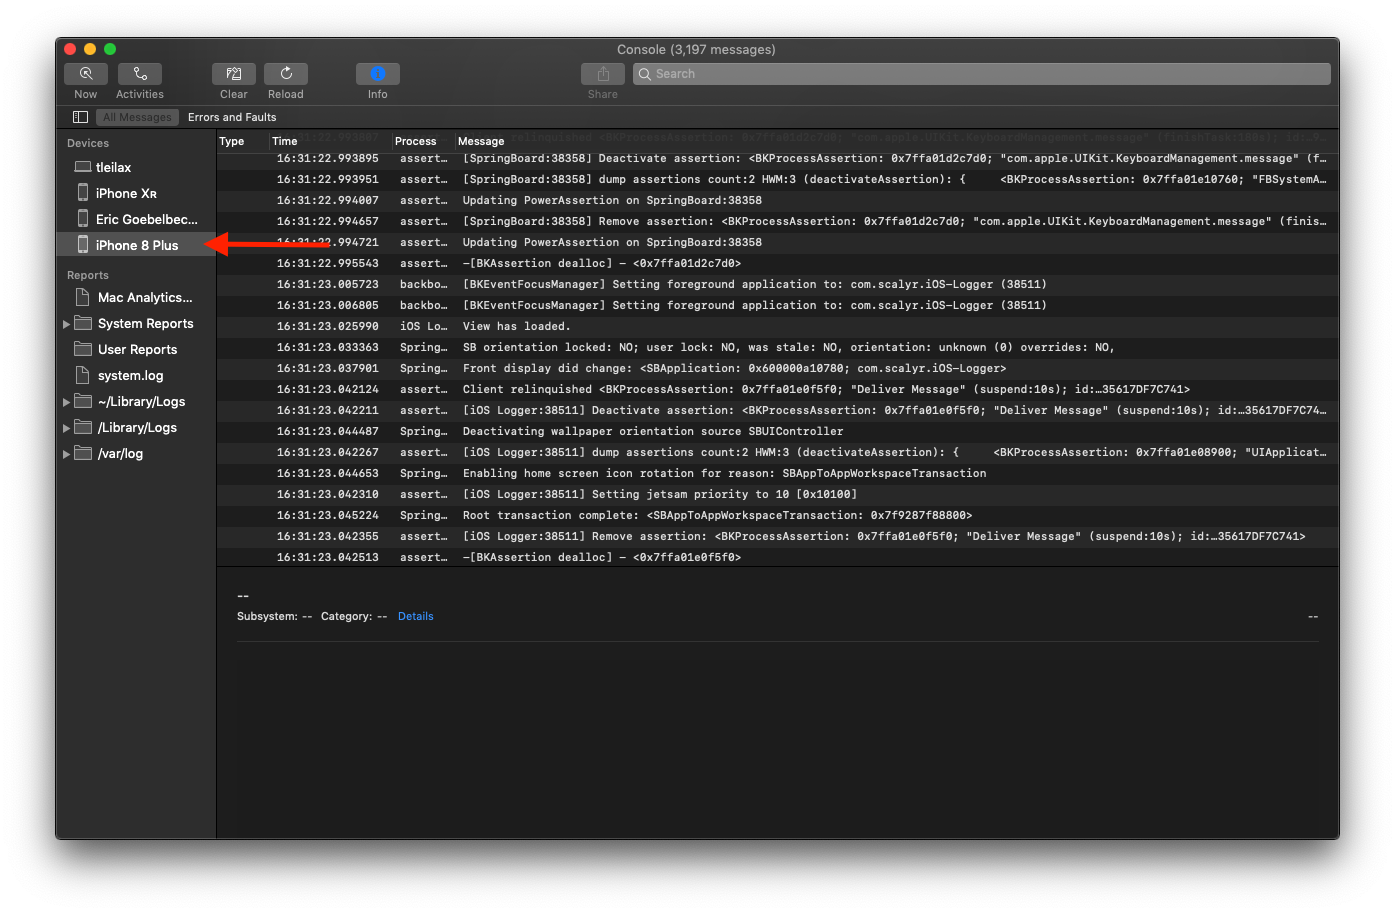The width and height of the screenshot is (1395, 913).
Task: Toggle the sidebar visibility icon
Action: pyautogui.click(x=81, y=117)
